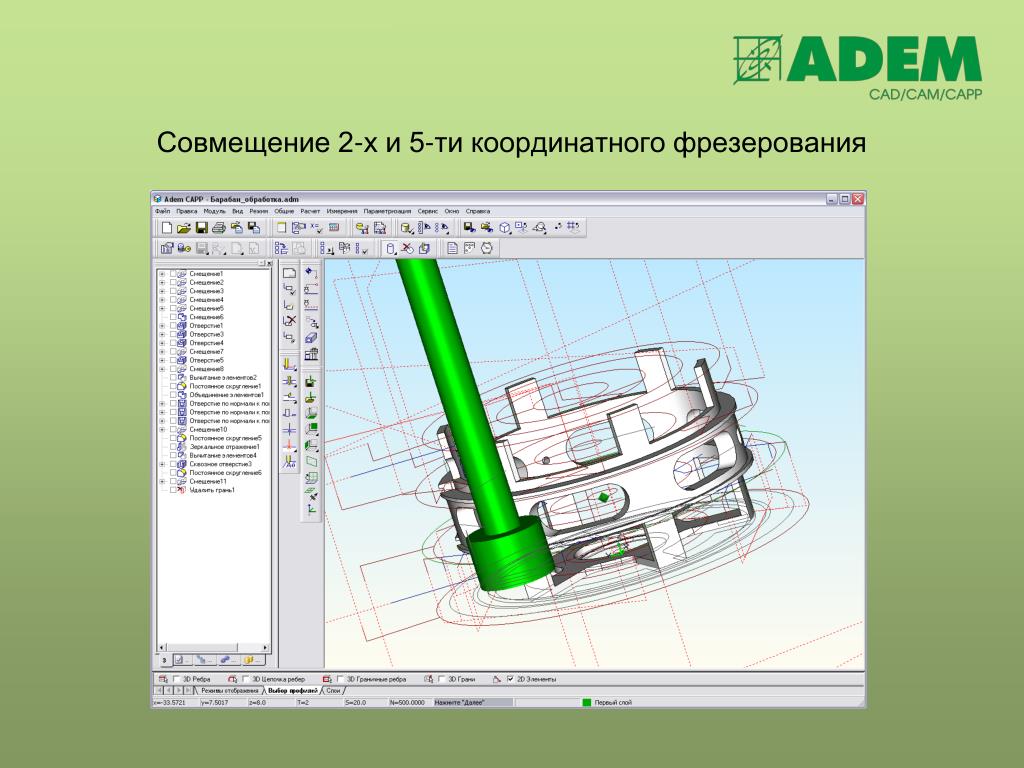
Task: Click the zoom magnifier view icon
Action: pos(539,228)
